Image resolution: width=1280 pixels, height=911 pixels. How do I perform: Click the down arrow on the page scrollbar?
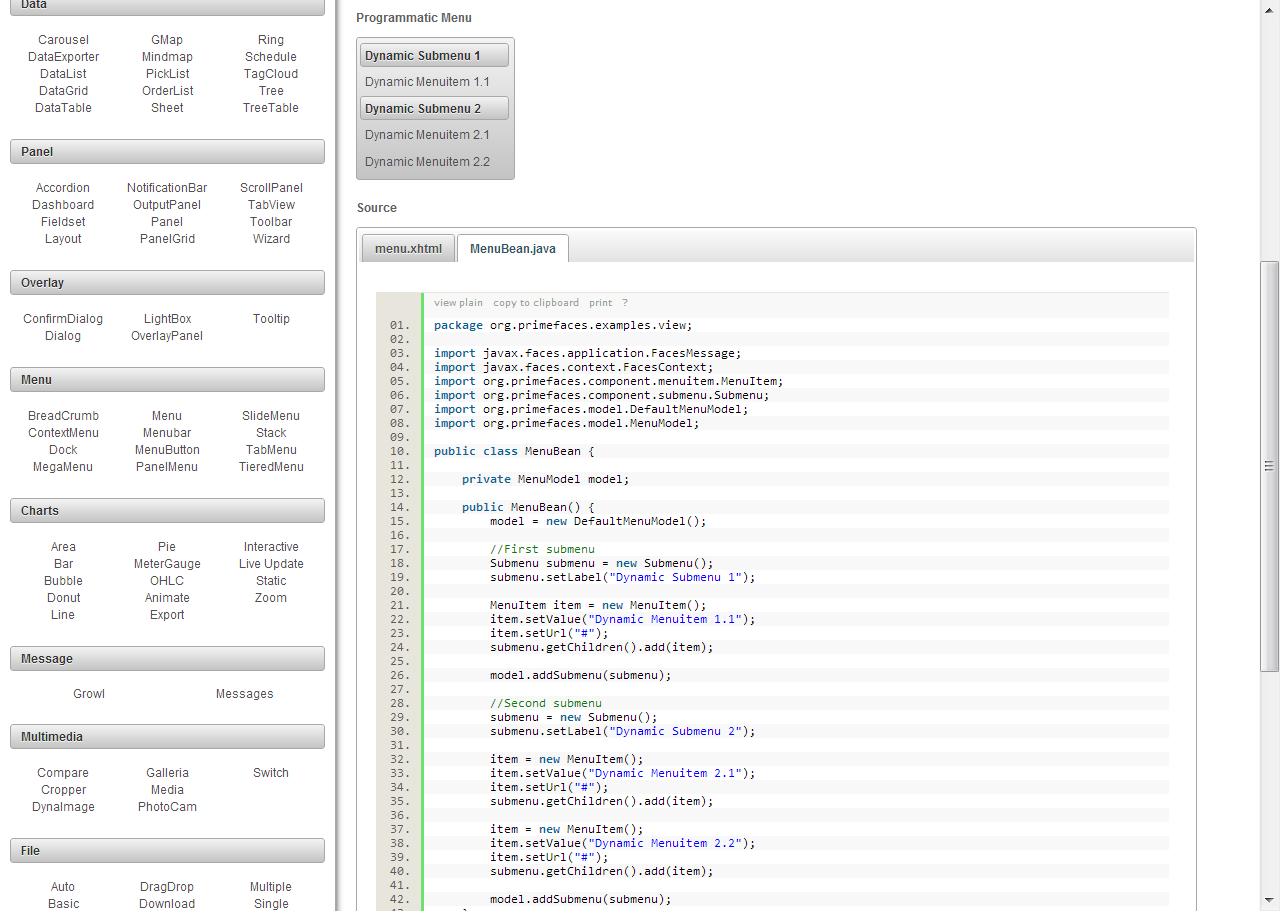(x=1269, y=901)
